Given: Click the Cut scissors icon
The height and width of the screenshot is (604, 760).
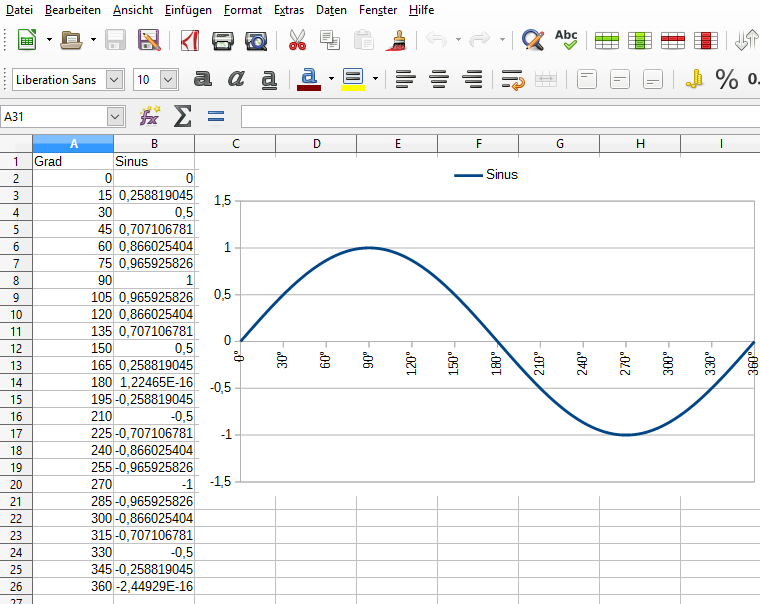Looking at the screenshot, I should tap(298, 40).
